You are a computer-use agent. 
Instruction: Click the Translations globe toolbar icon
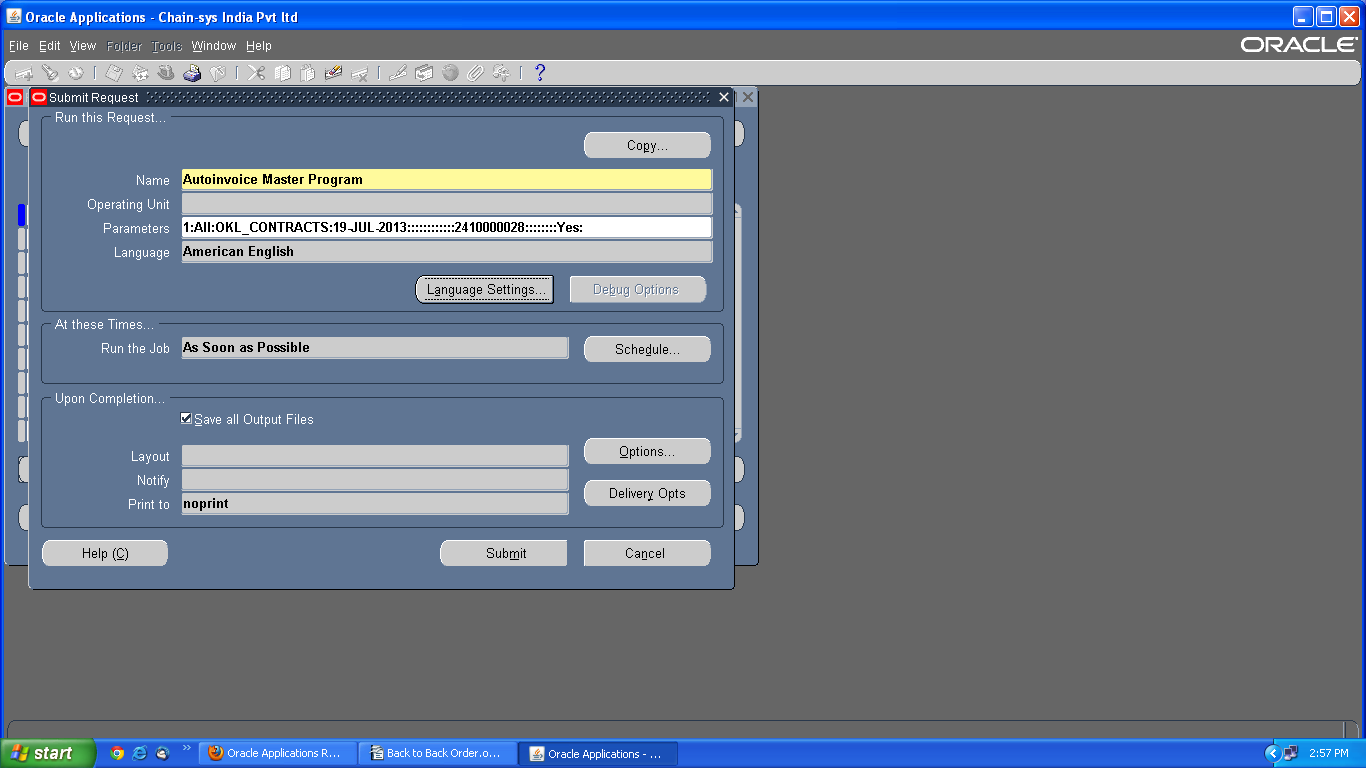450,73
